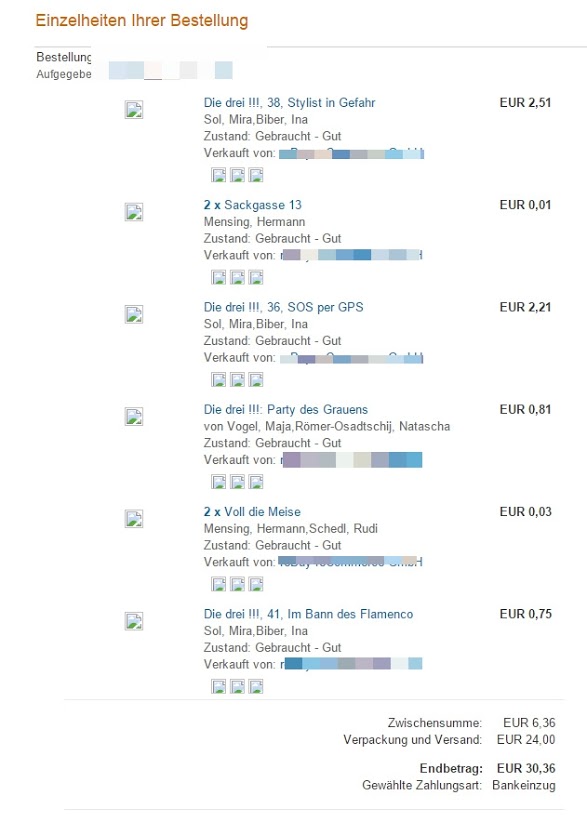Viewport: 587px width, 822px height.
Task: Click the middle small icon under Sackgasse 13
Action: [237, 277]
